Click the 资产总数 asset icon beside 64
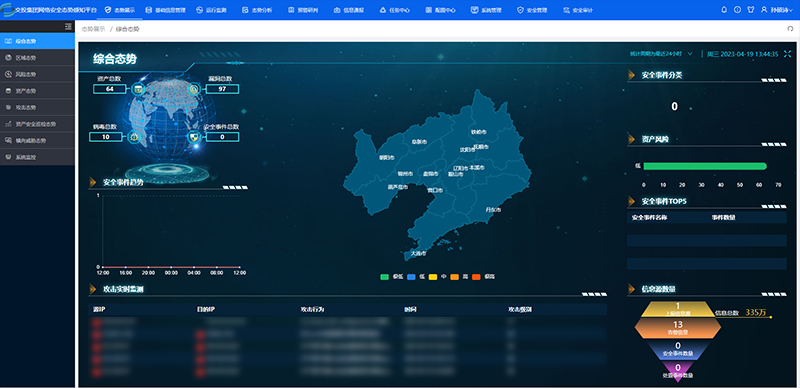The image size is (800, 388). tap(138, 89)
